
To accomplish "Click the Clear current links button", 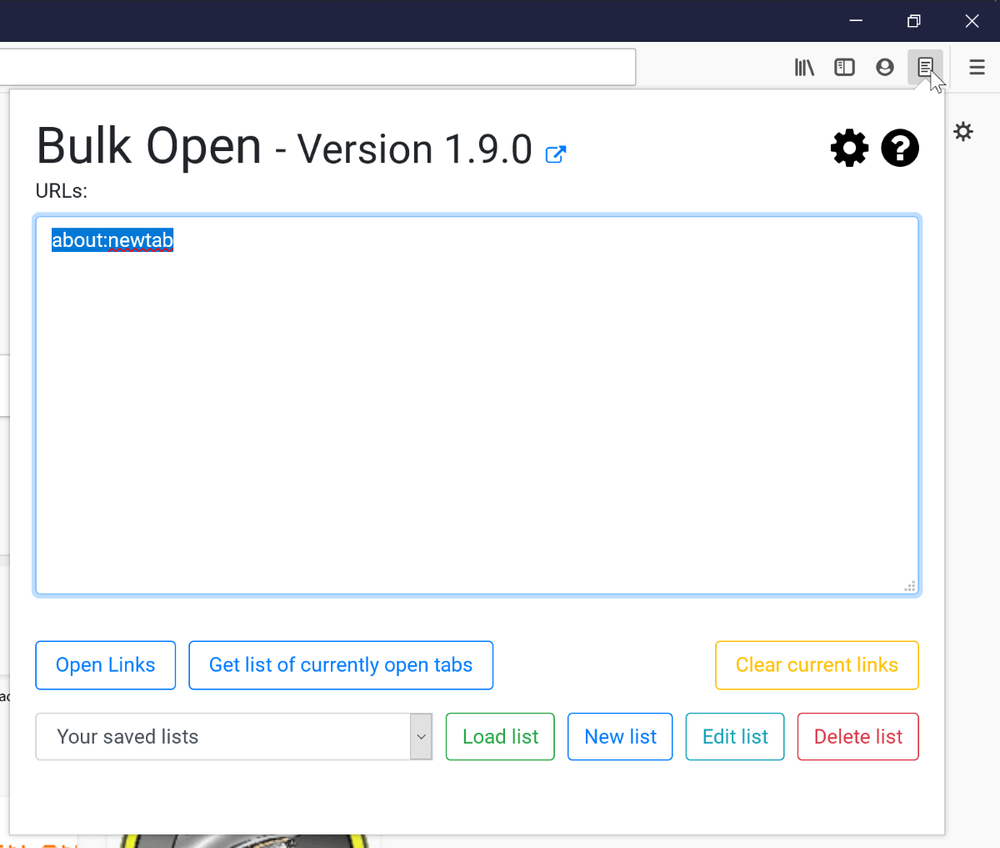I will point(817,665).
